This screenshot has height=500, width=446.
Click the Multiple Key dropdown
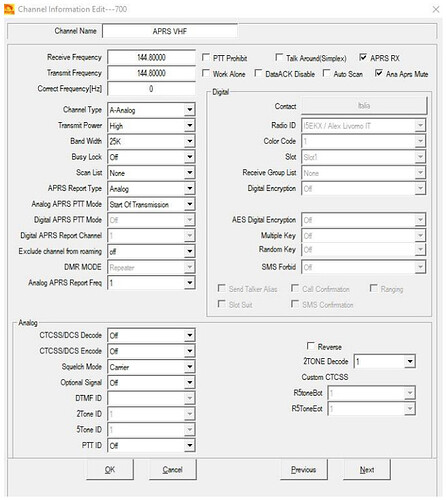click(x=363, y=236)
